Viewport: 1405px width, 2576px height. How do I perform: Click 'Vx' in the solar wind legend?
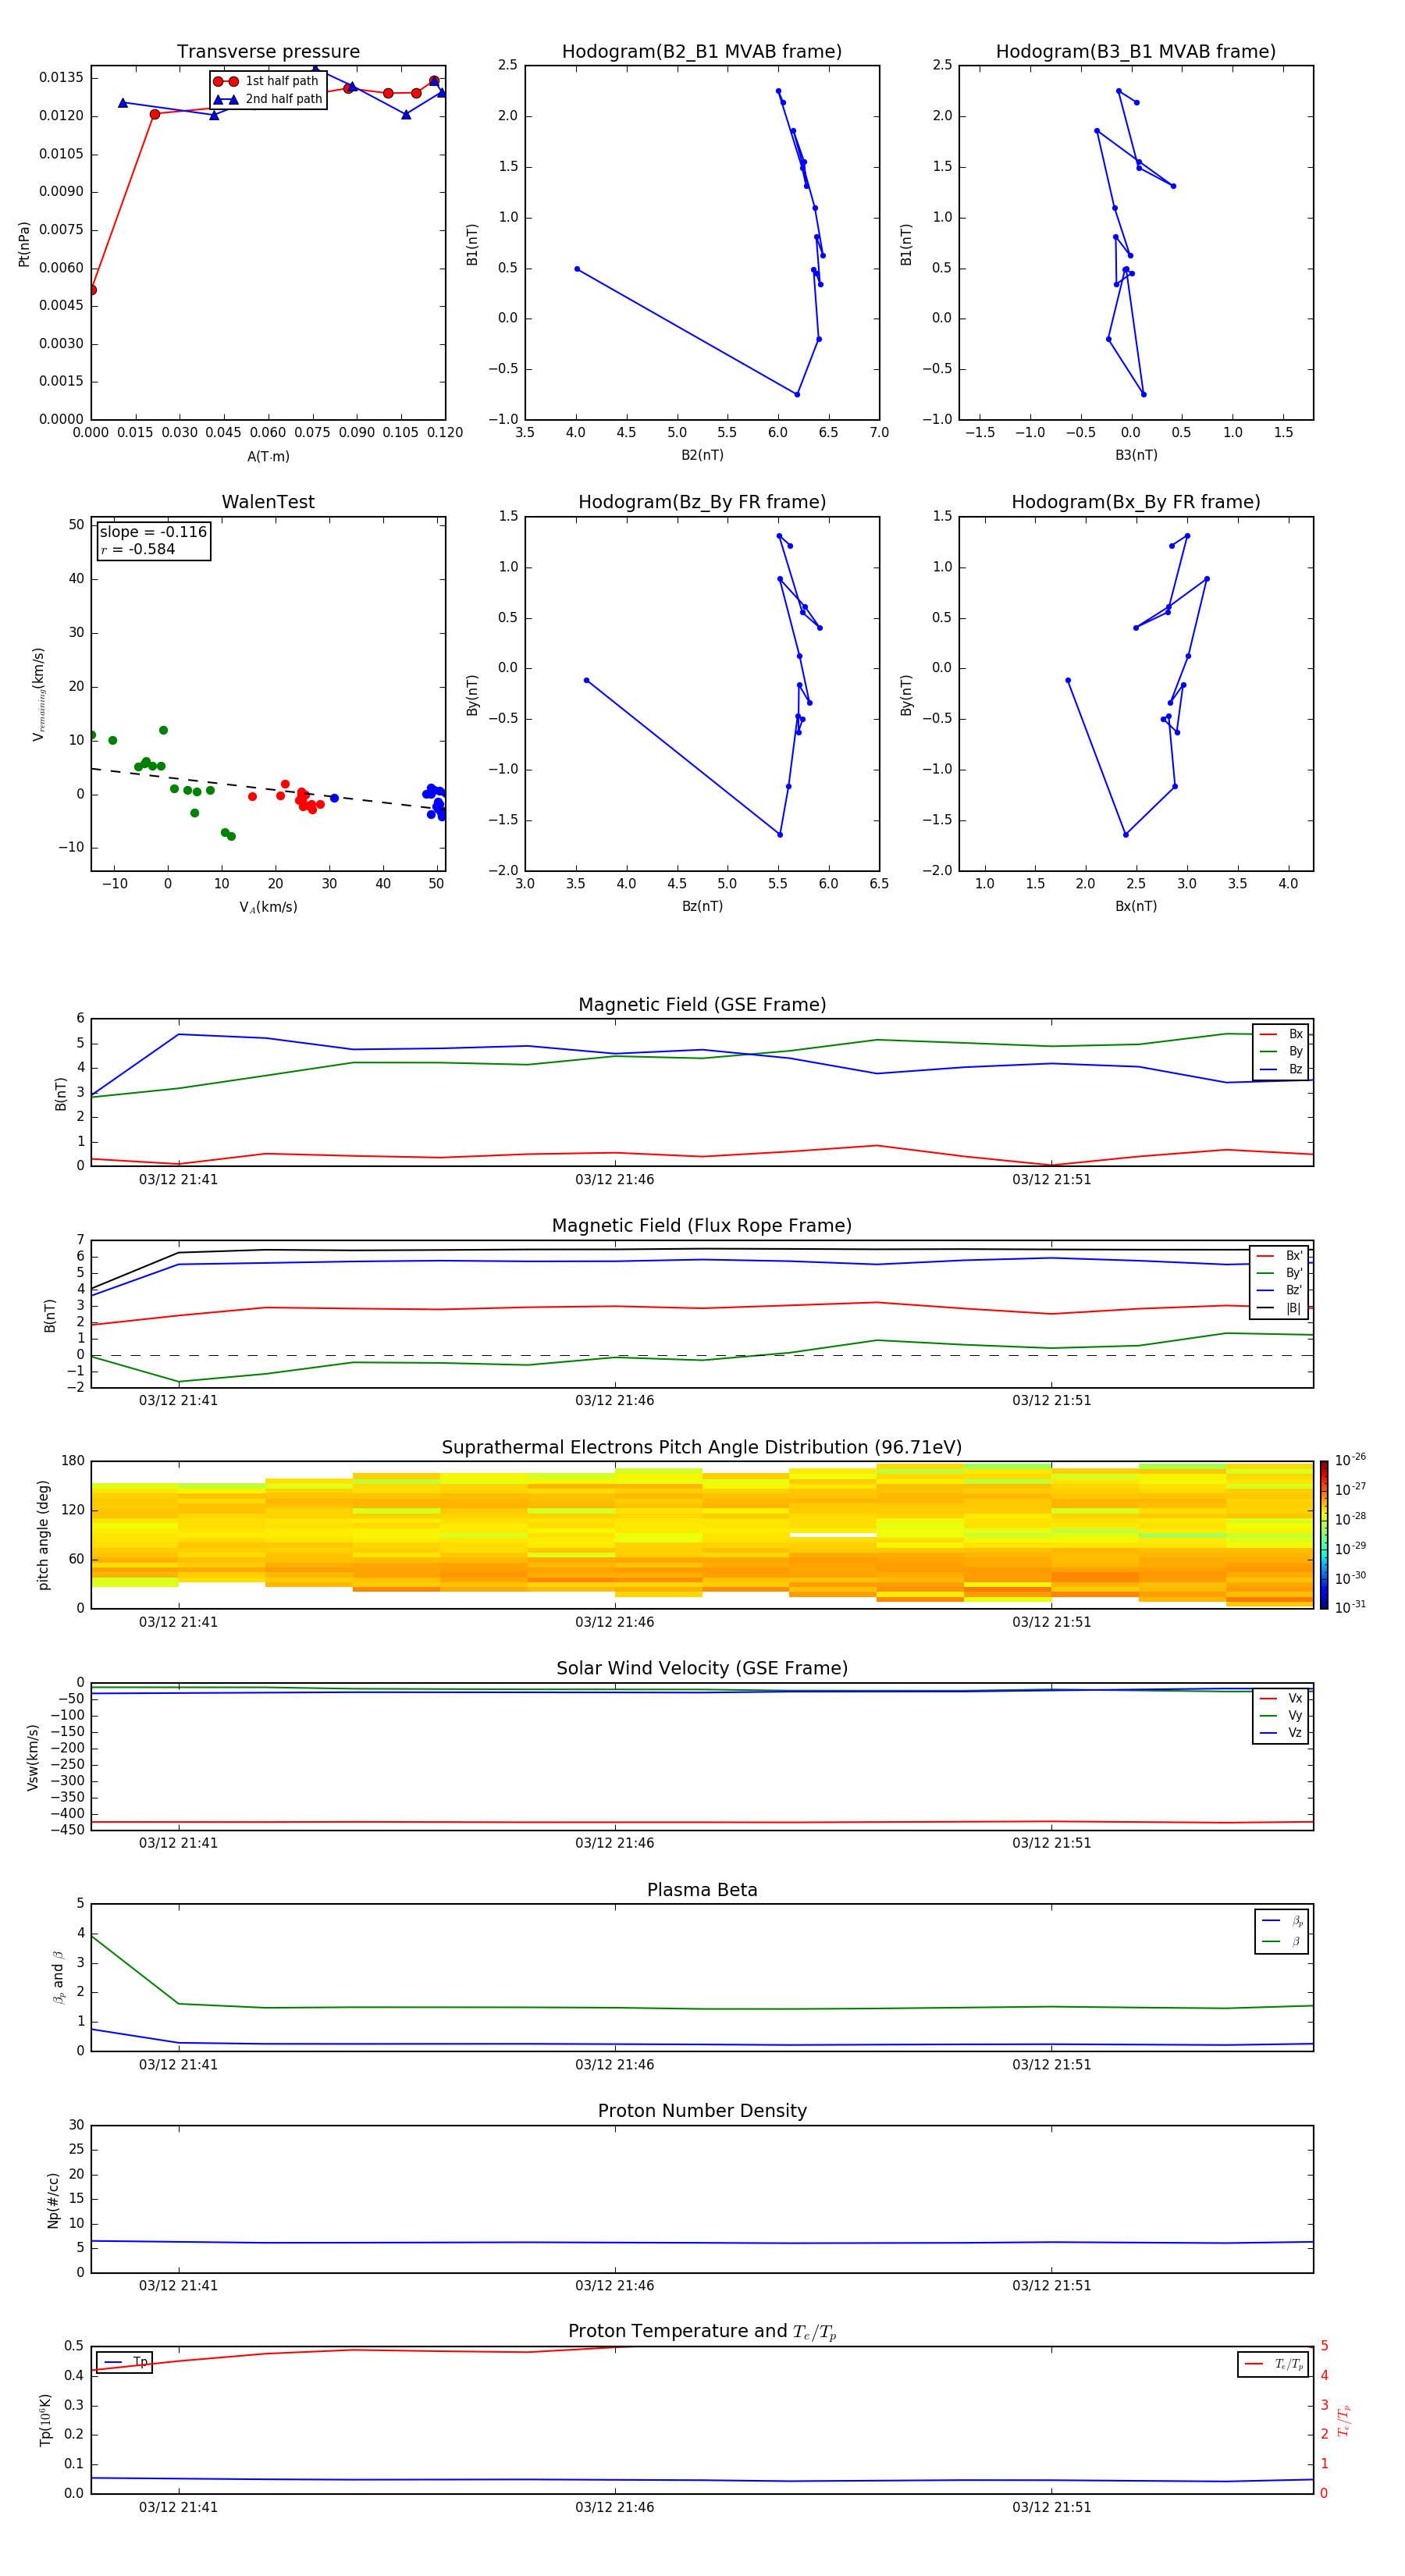(1282, 1698)
